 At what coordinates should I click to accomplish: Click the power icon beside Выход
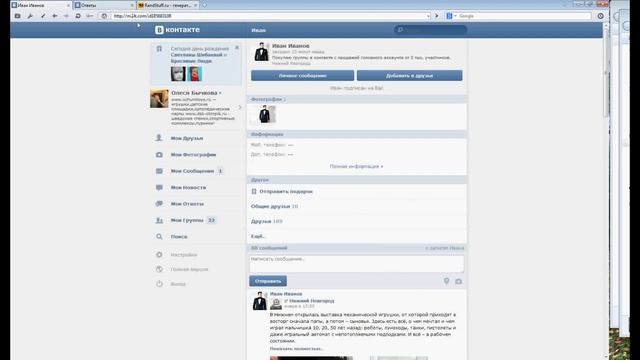click(159, 284)
